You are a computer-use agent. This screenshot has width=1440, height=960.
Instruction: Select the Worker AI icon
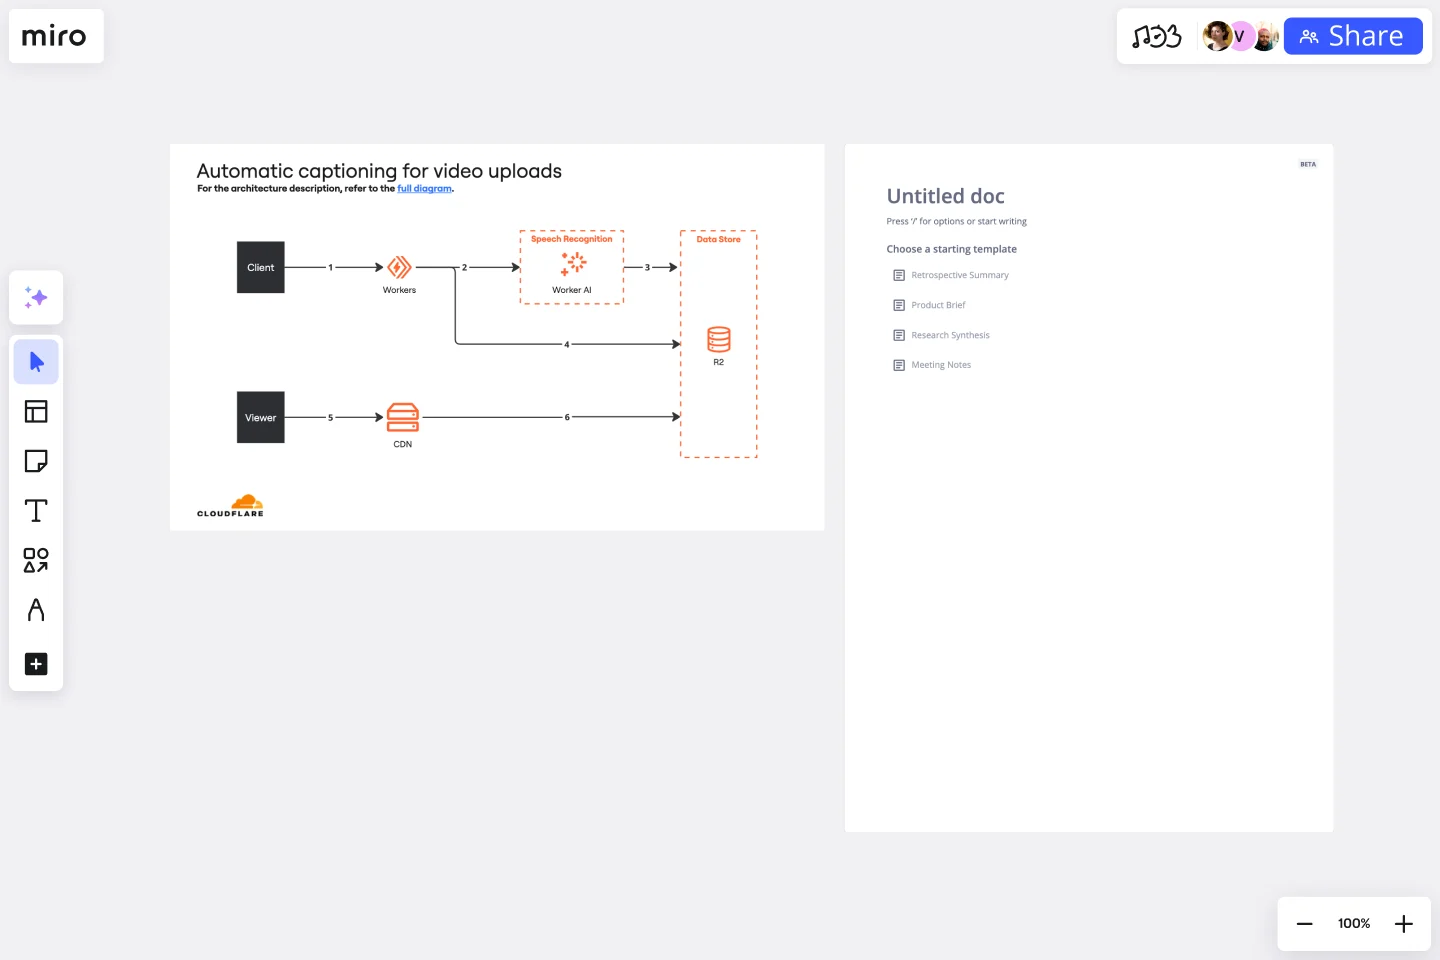click(573, 263)
